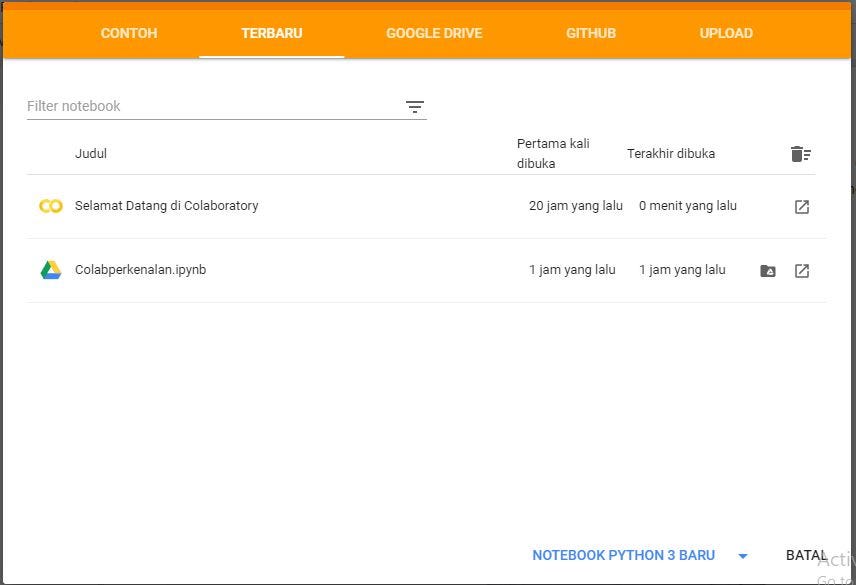Screen dimensions: 856x585
Task: Switch to the GOOGLE DRIVE tab
Action: point(434,33)
